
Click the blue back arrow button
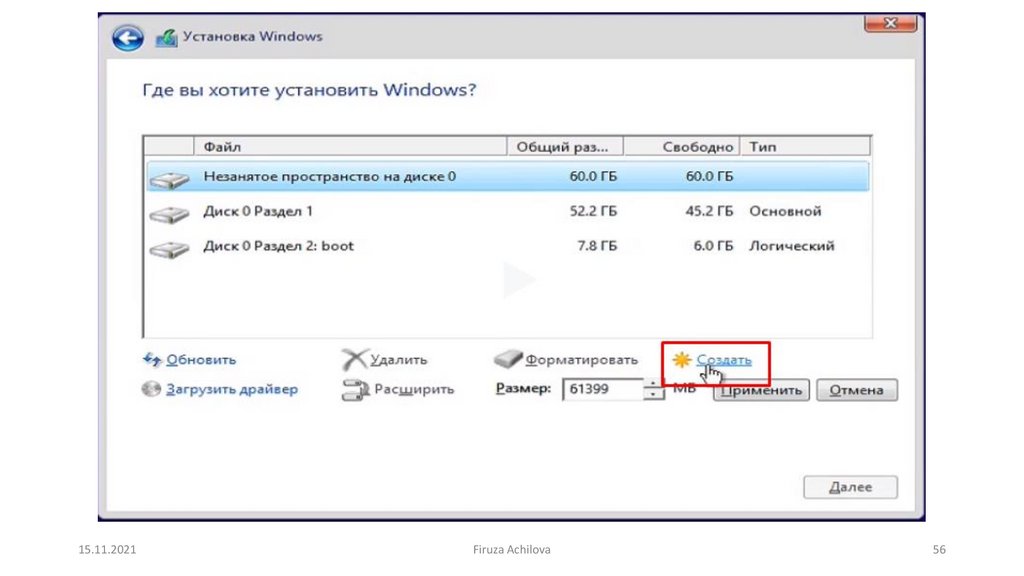click(128, 38)
